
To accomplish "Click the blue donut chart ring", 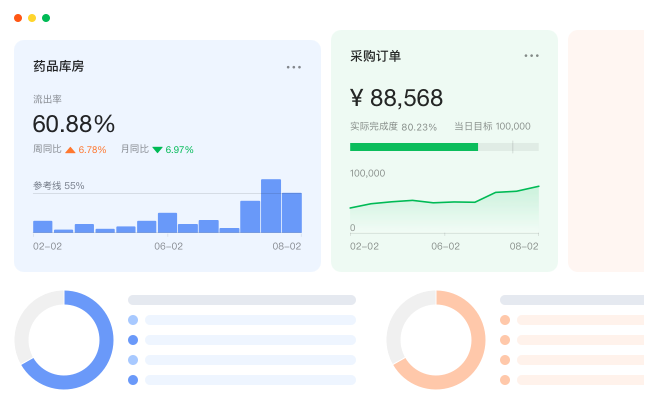I will coord(106,340).
